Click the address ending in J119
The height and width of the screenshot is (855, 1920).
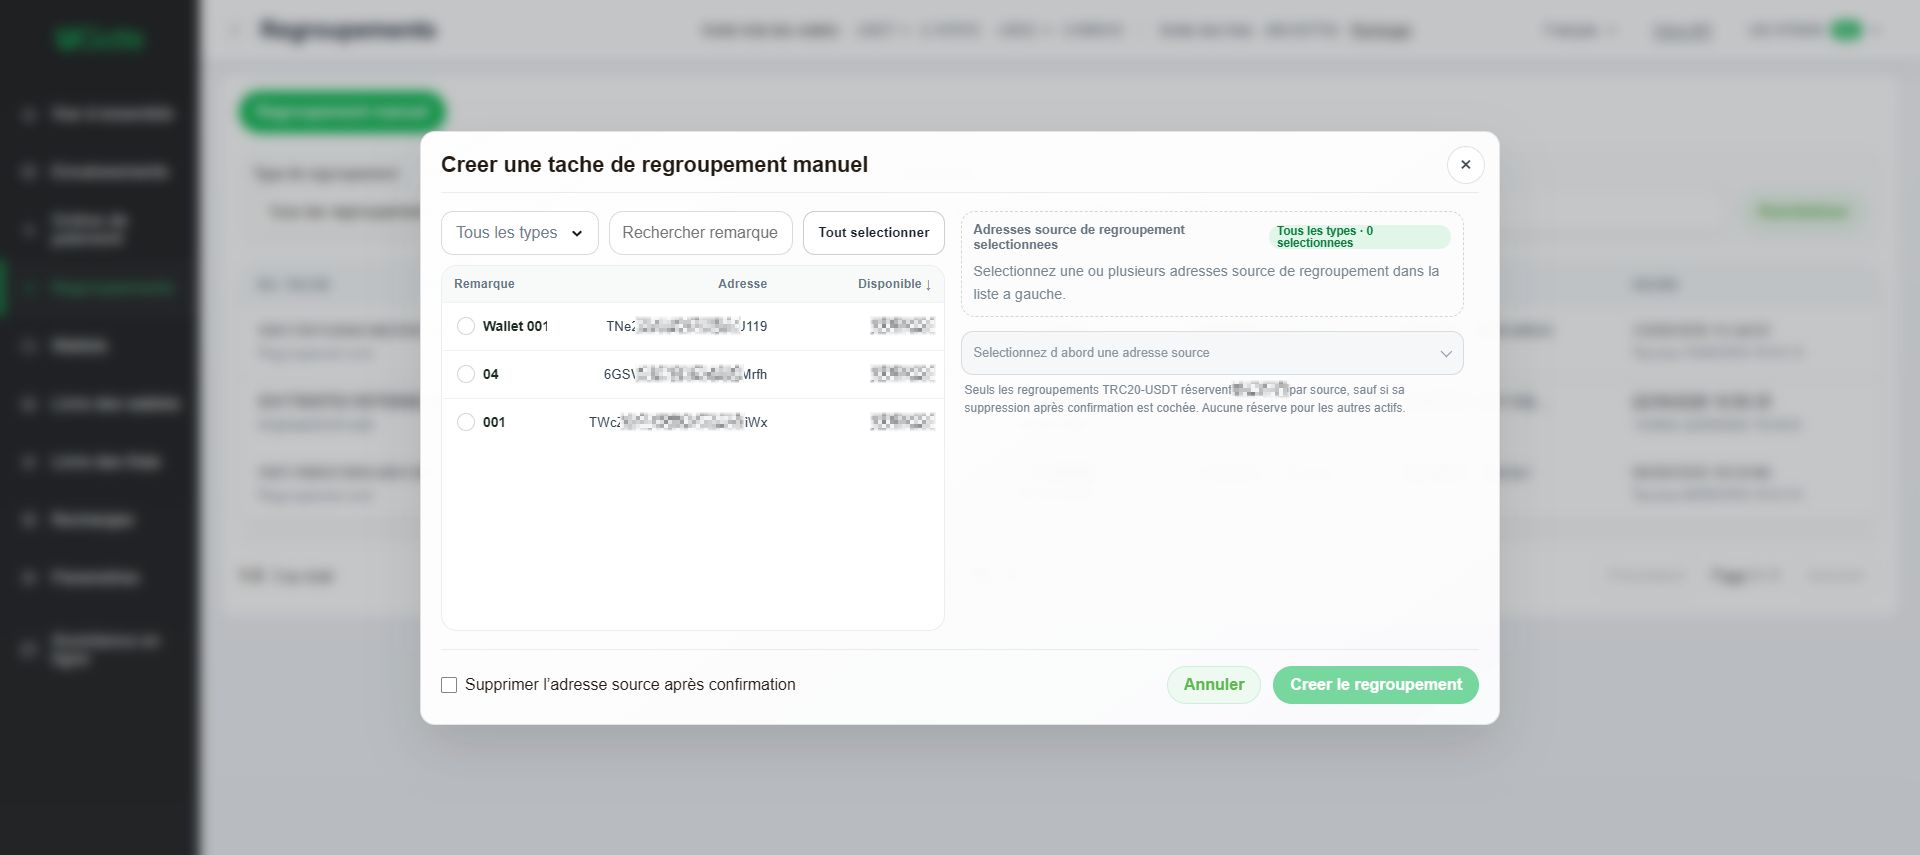(x=686, y=326)
